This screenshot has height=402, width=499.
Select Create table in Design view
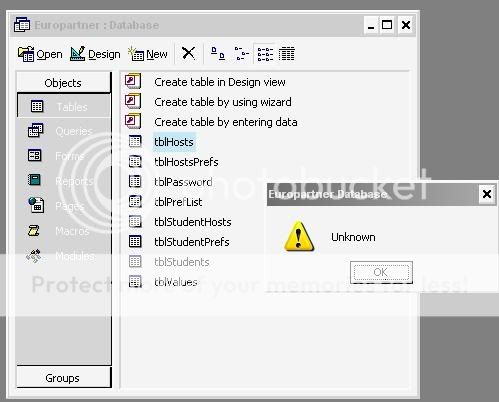pyautogui.click(x=205, y=82)
